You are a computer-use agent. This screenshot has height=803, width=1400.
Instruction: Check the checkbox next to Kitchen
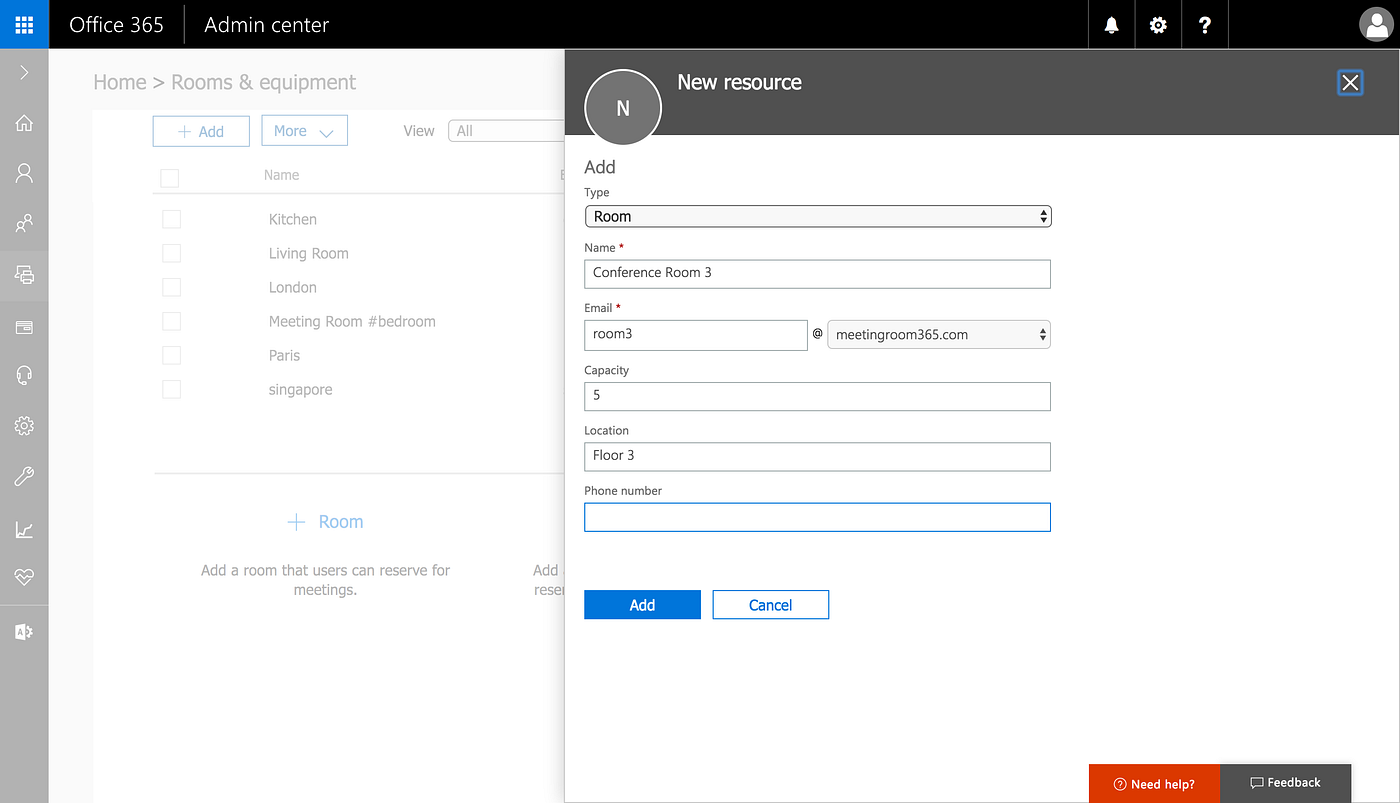pos(171,218)
